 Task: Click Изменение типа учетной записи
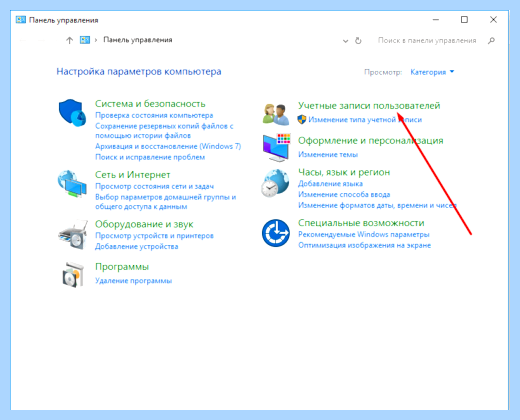click(x=365, y=120)
